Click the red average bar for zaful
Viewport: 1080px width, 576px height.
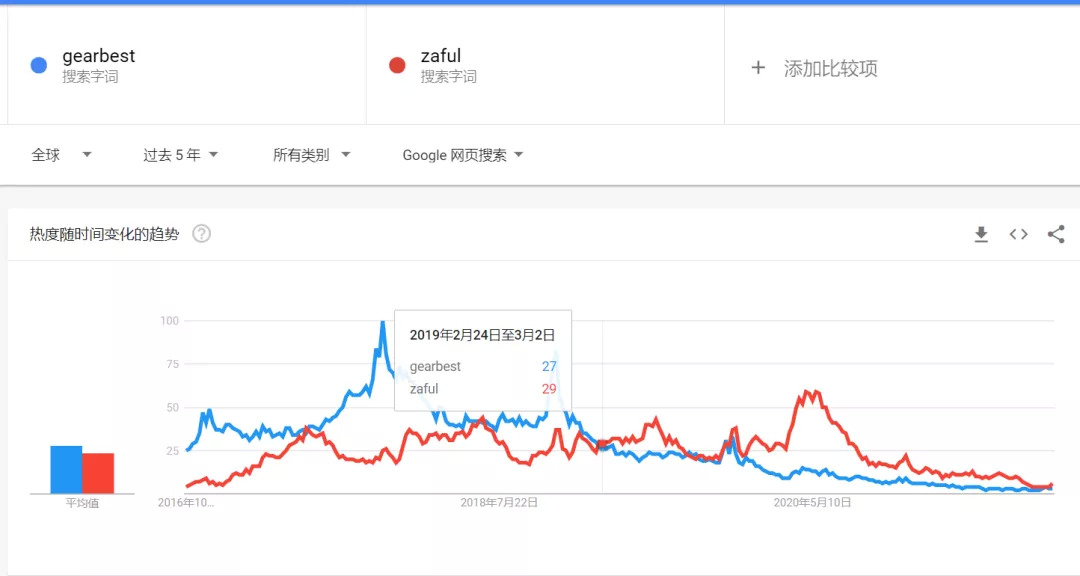click(98, 473)
